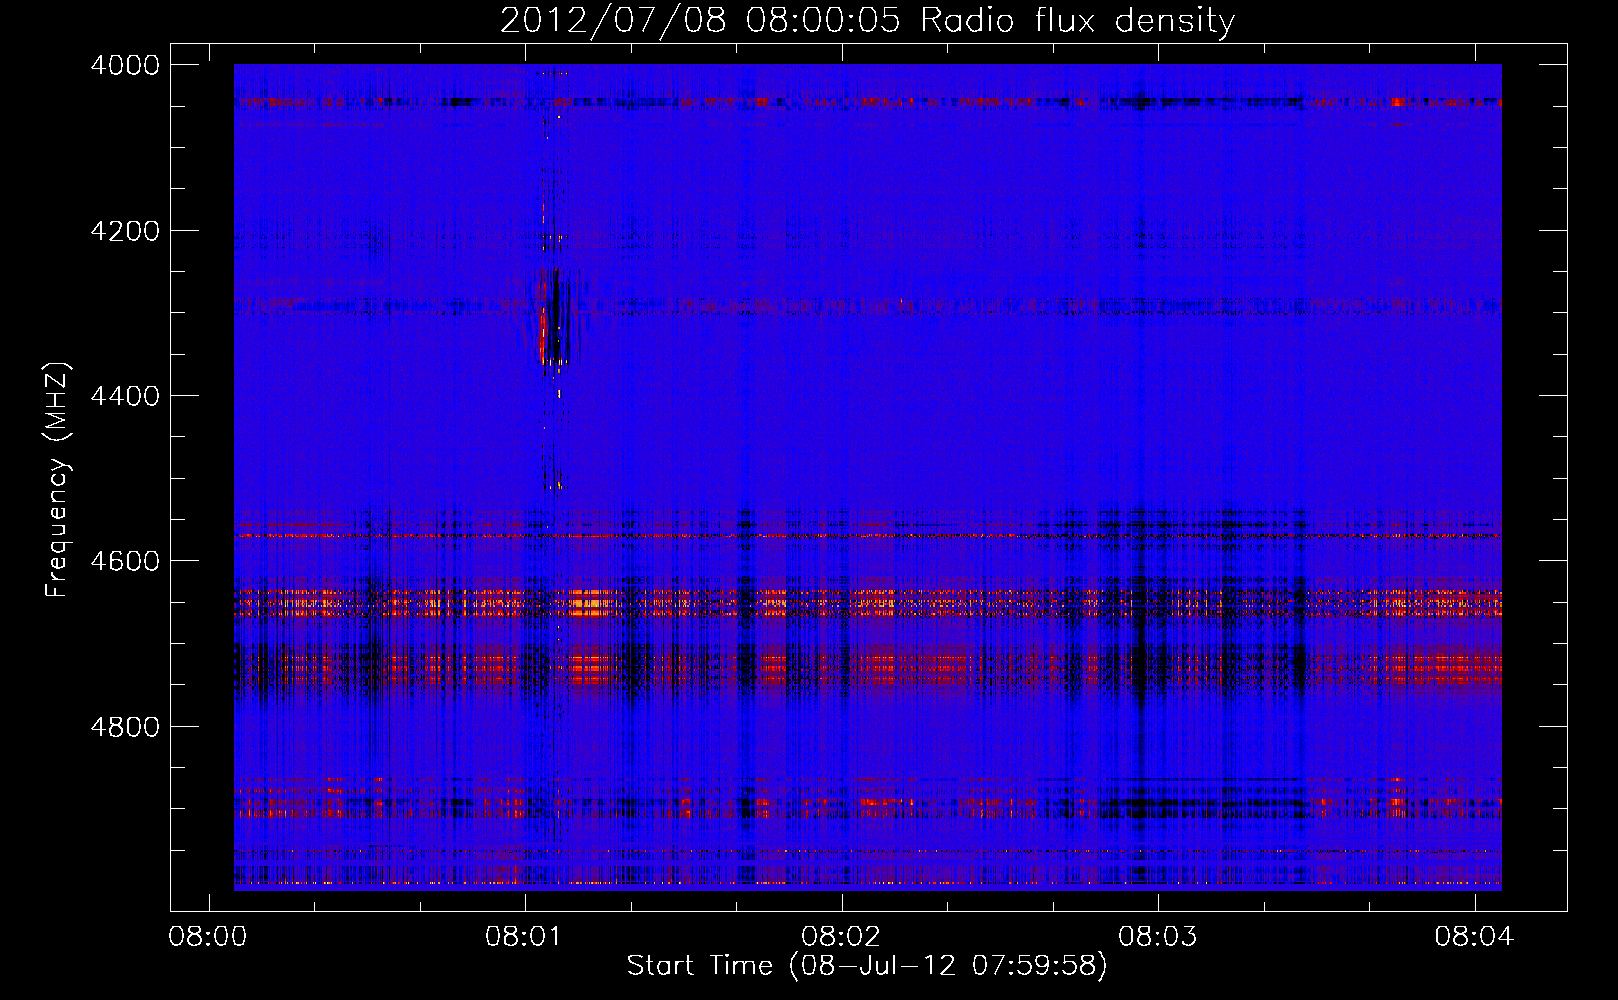
Task: Click the '4200' frequency axis label
Action: [125, 231]
